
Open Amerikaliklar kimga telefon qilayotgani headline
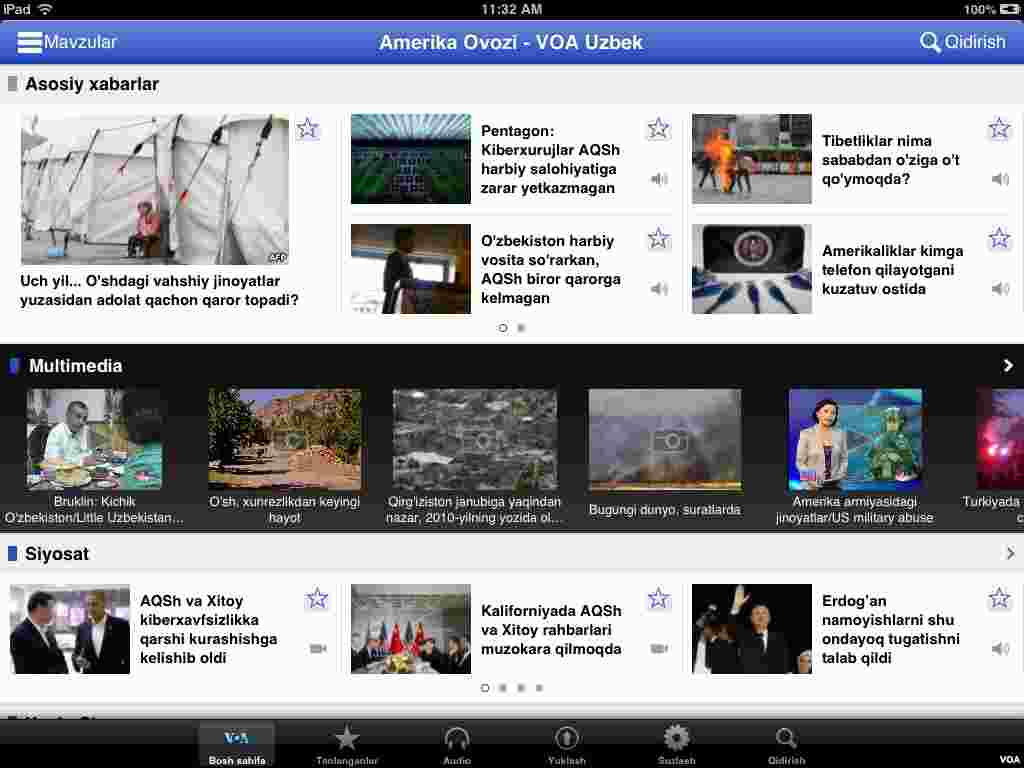(892, 270)
